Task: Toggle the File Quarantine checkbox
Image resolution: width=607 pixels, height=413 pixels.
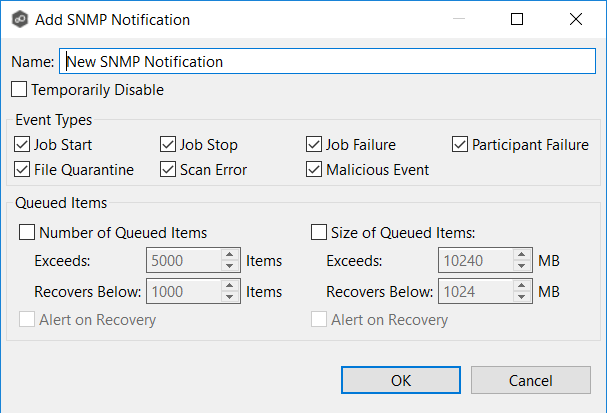Action: click(x=22, y=169)
